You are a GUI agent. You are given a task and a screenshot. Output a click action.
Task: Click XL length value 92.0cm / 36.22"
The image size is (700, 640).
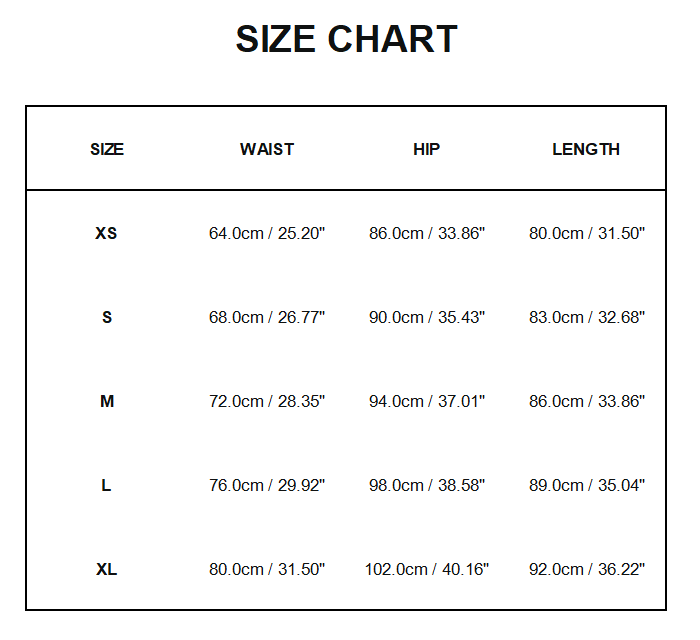pos(587,569)
